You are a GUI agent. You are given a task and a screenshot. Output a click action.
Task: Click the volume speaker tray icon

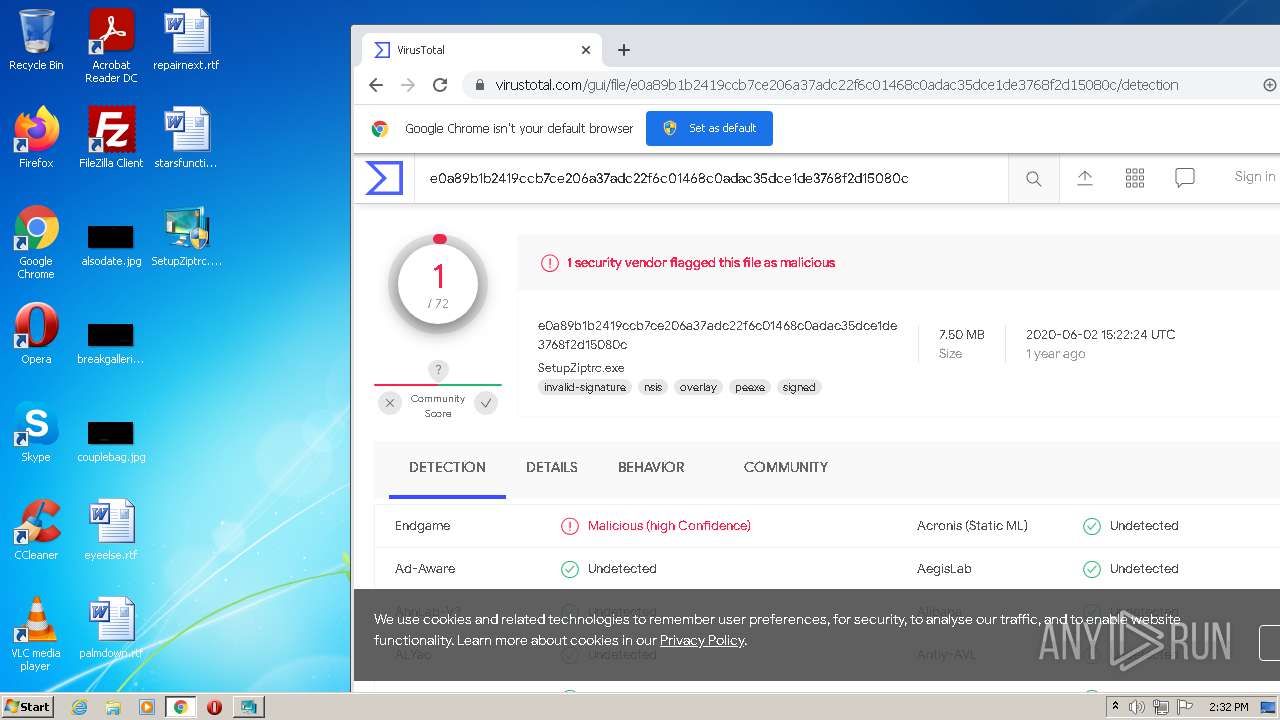coord(1137,707)
